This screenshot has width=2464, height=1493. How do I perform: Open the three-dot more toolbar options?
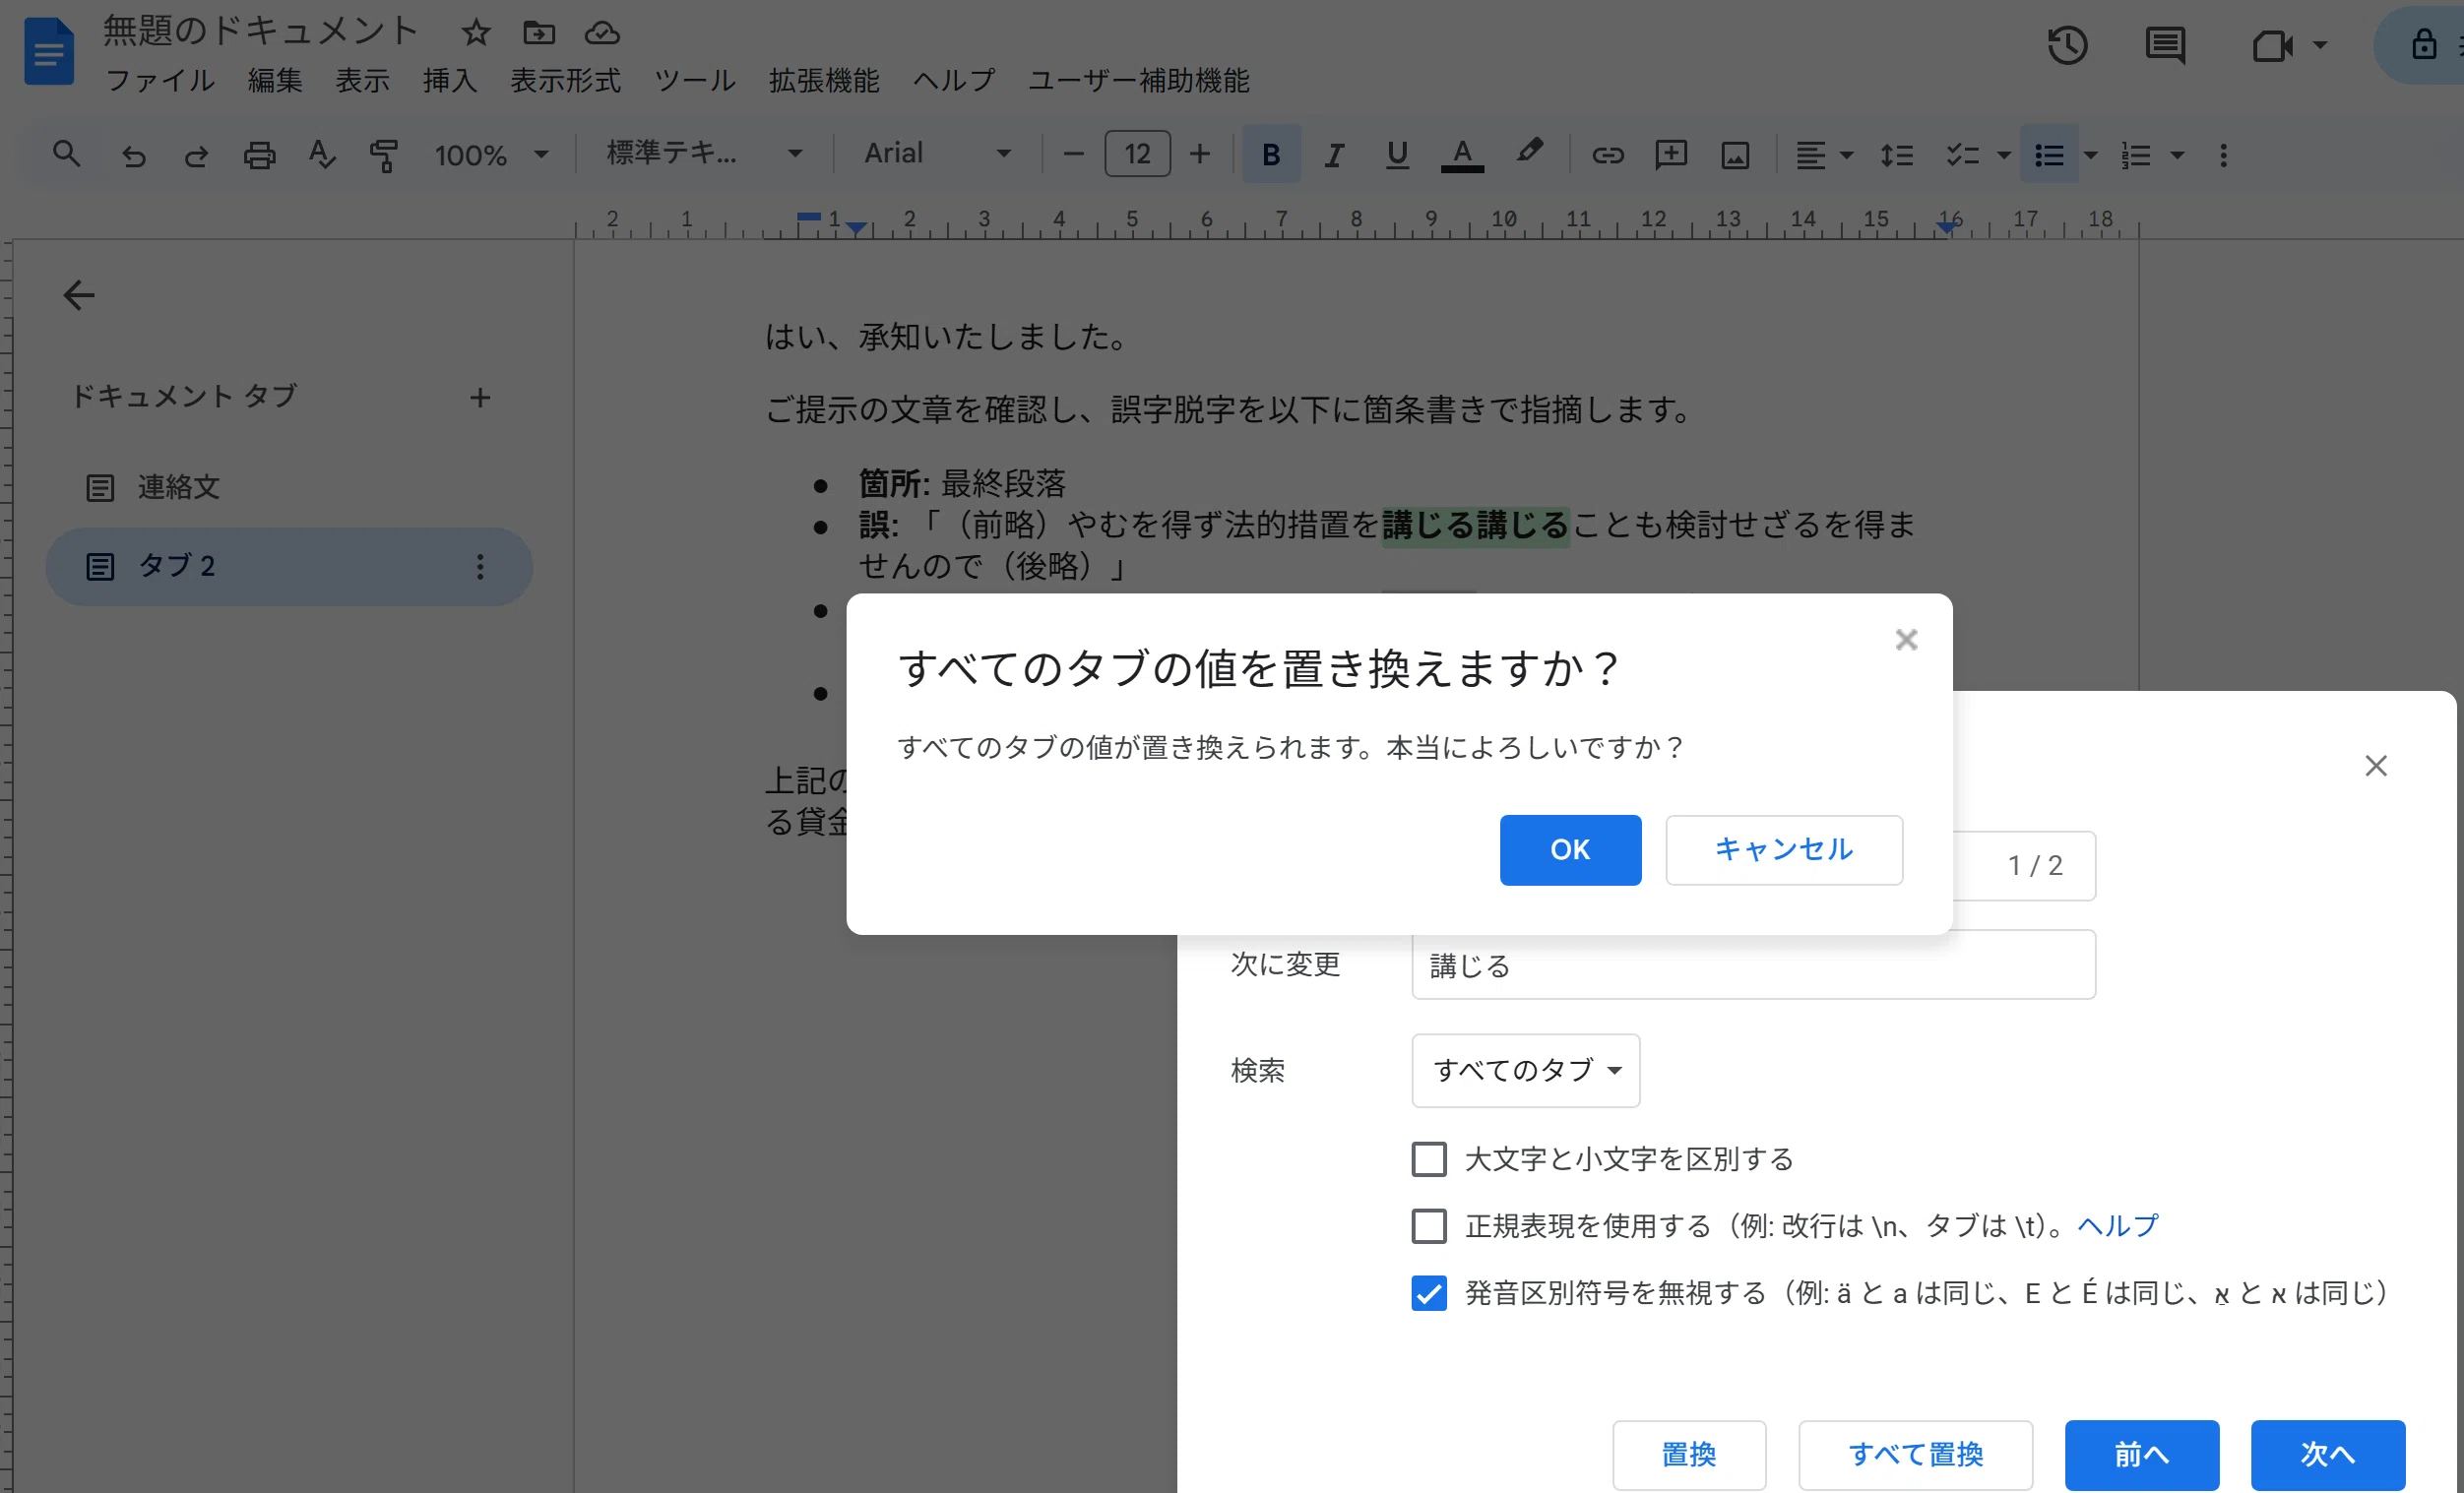2224,155
